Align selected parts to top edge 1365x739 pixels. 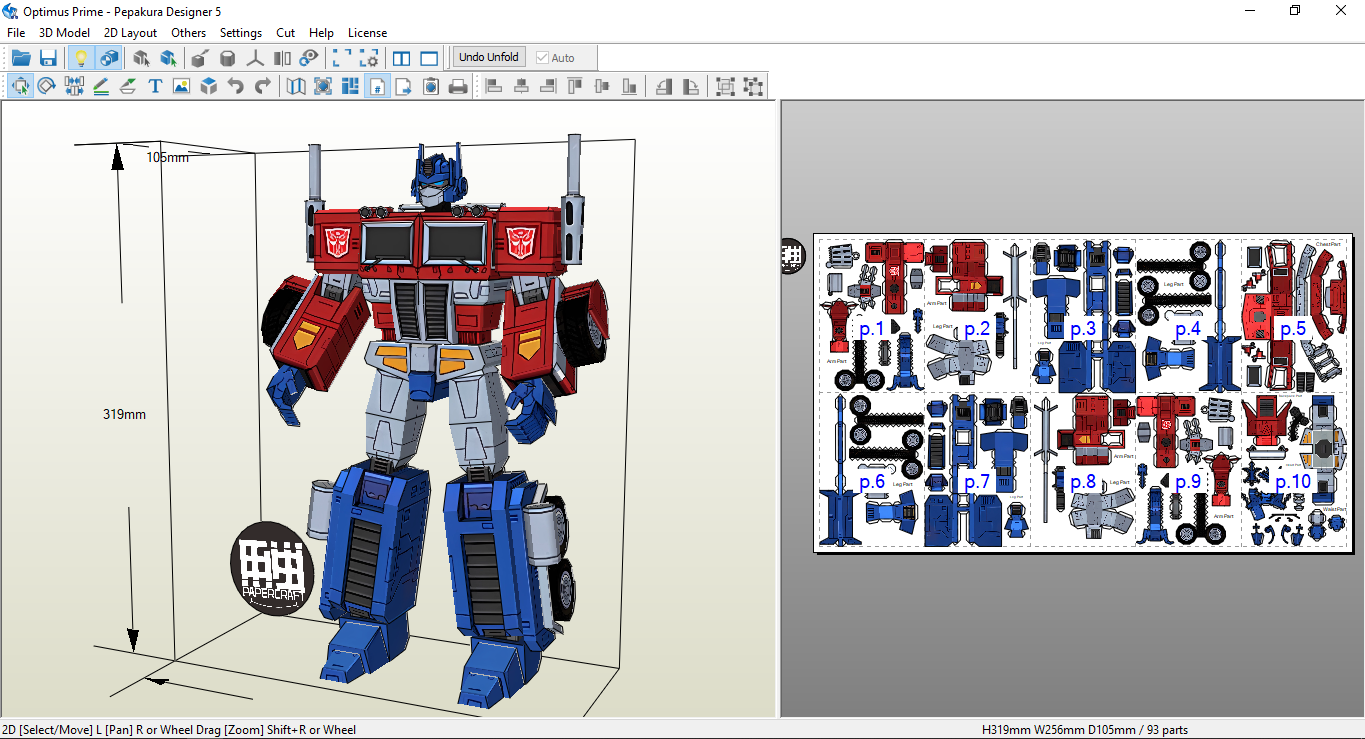[575, 86]
